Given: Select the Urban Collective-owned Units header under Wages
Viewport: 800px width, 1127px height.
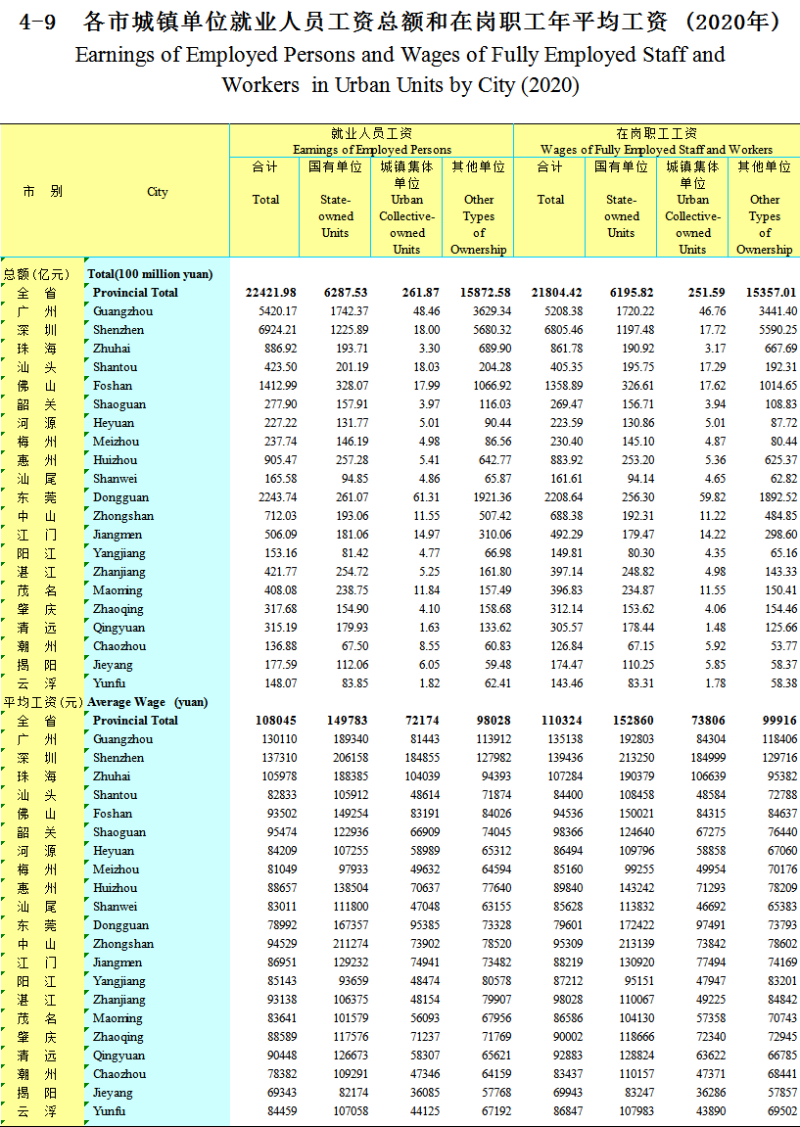Looking at the screenshot, I should (692, 208).
